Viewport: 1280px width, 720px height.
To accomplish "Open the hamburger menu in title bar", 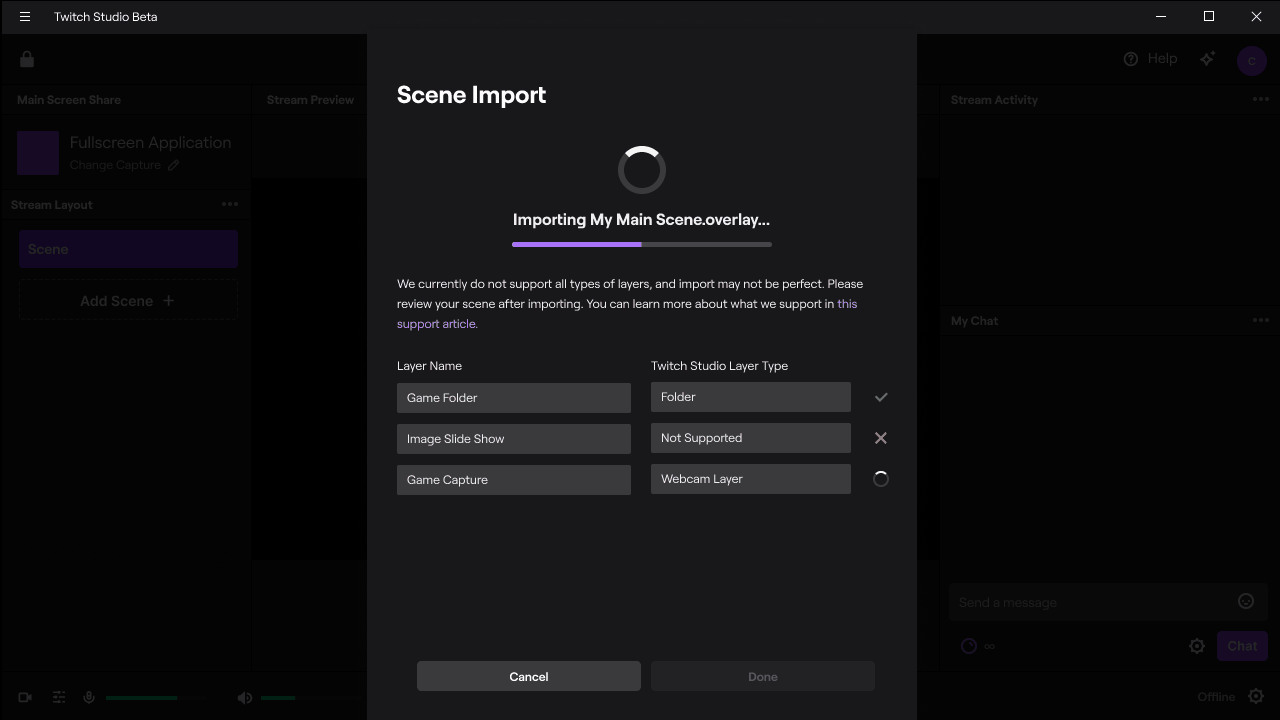I will (25, 17).
